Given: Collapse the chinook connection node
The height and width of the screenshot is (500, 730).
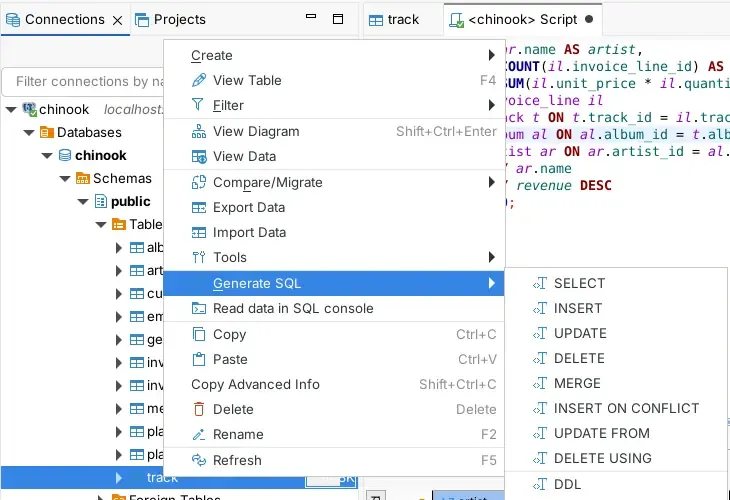Looking at the screenshot, I should 11,110.
